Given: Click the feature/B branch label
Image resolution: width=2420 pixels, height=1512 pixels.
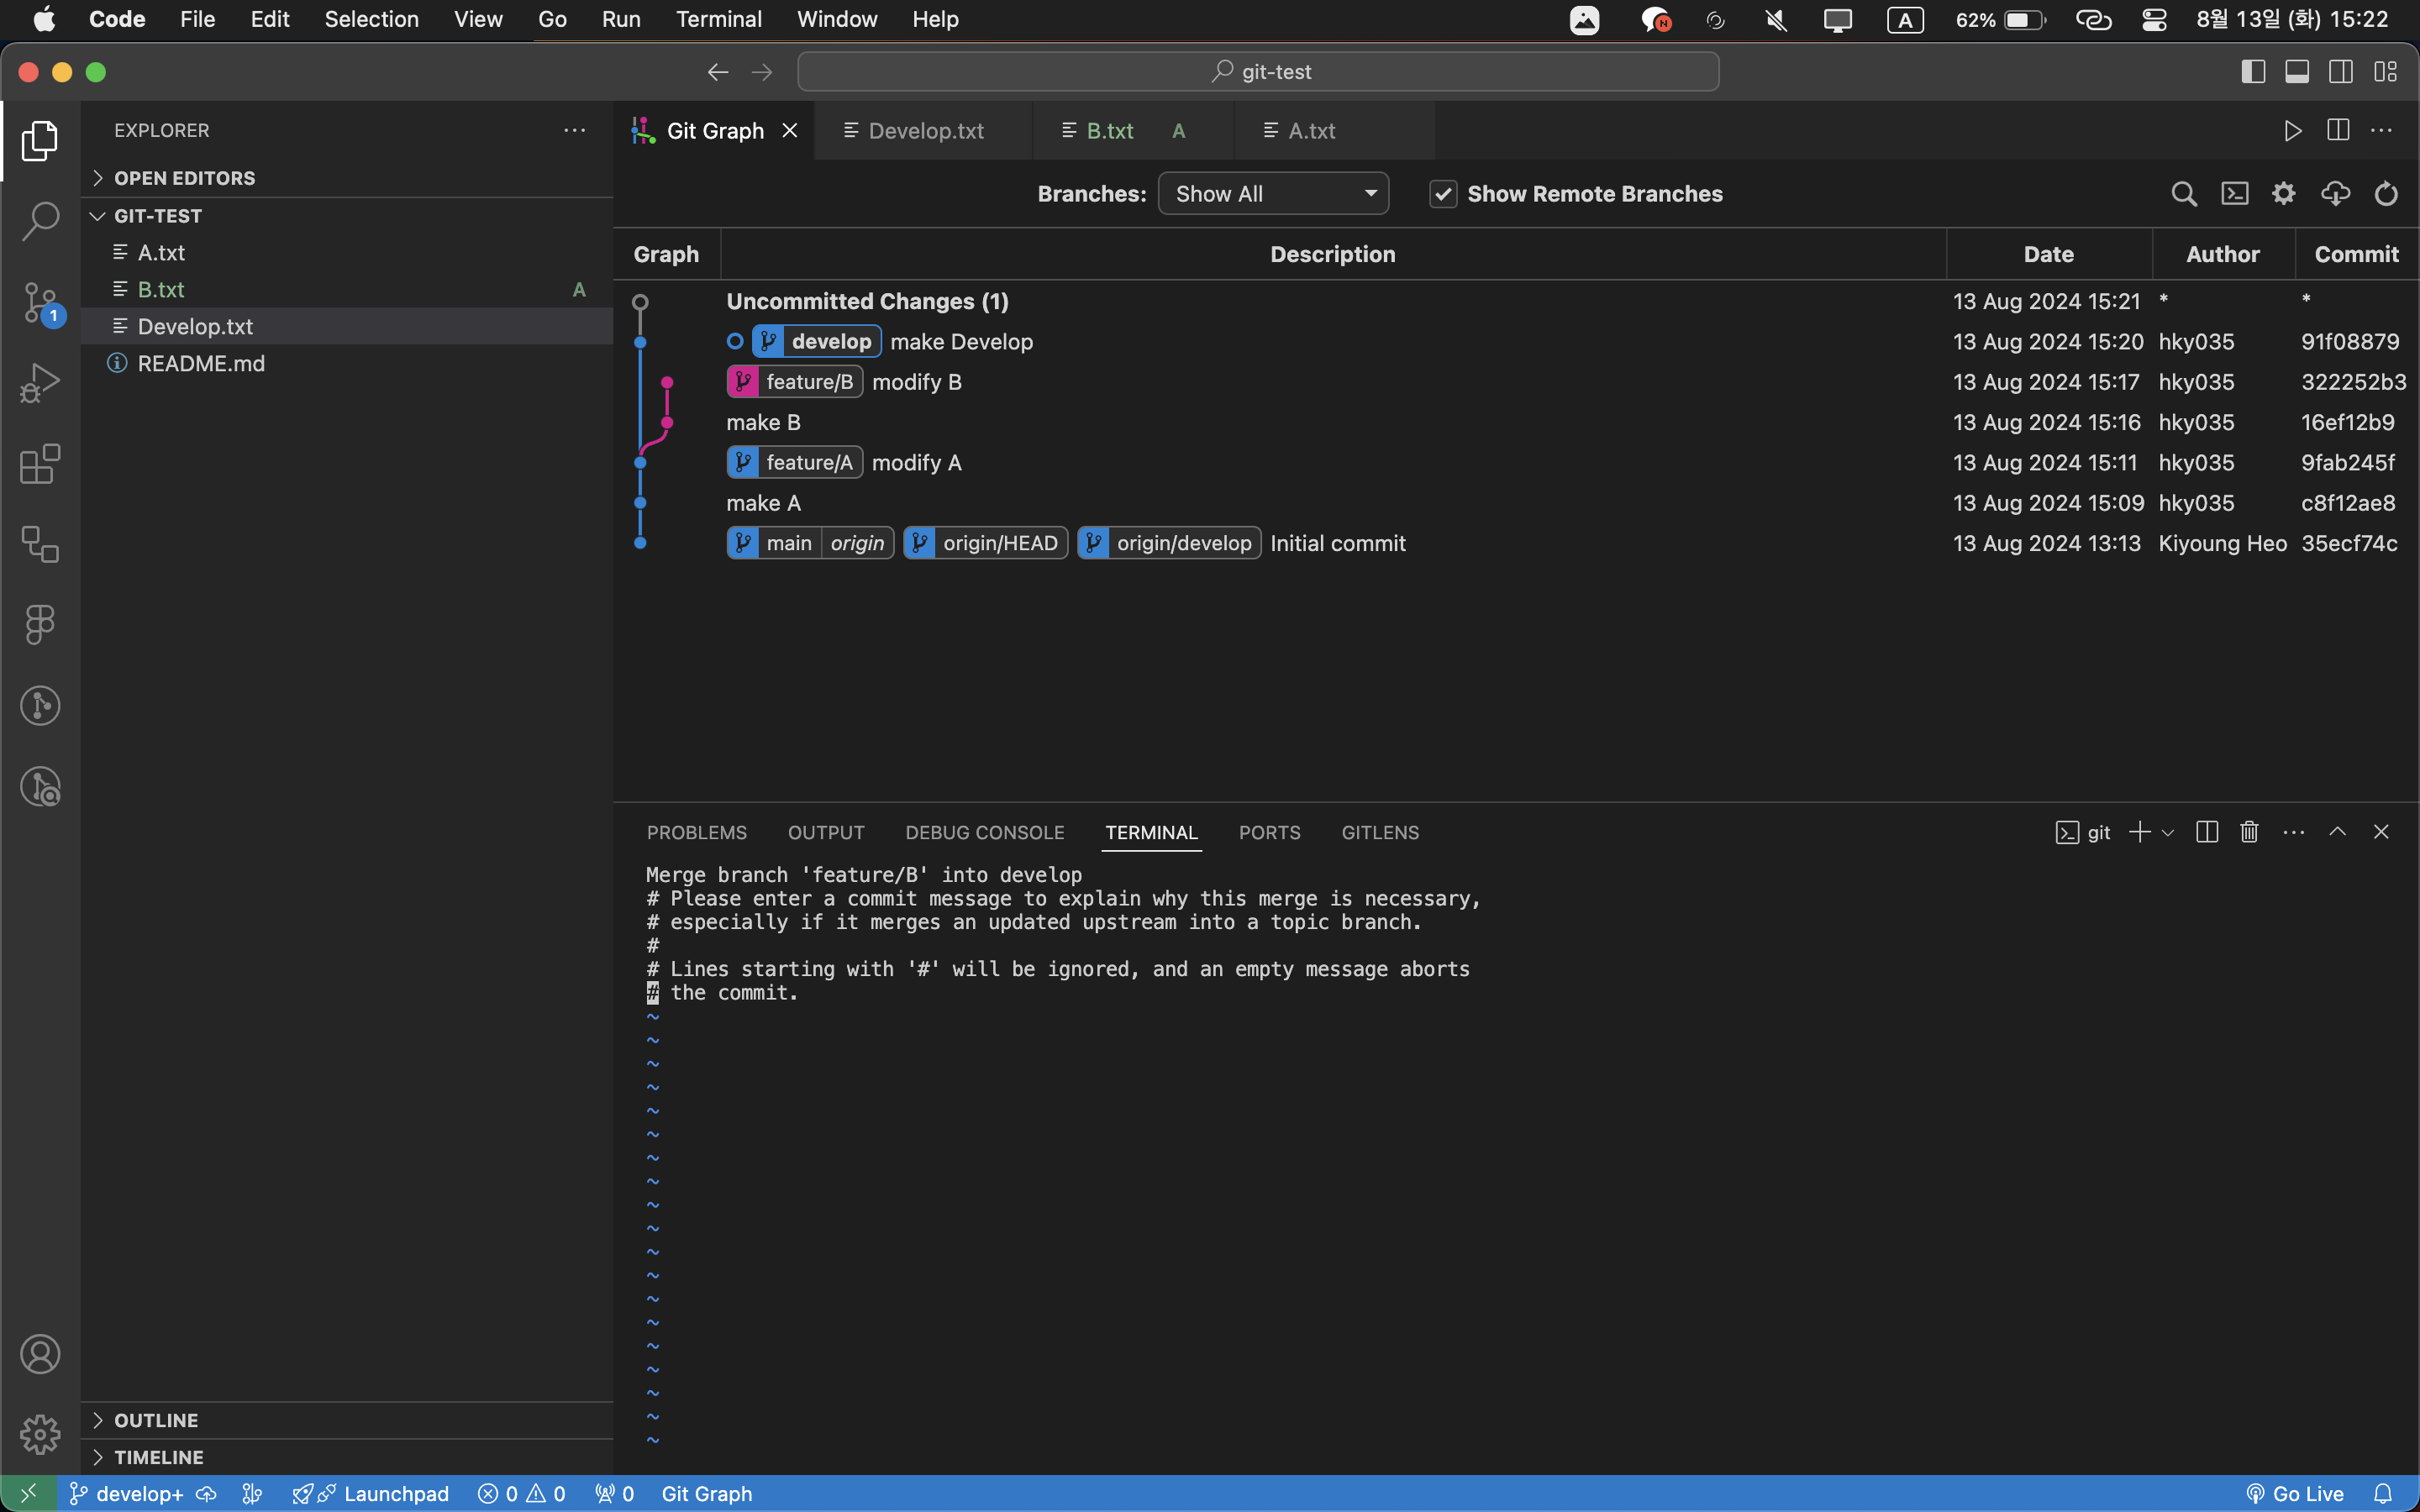Looking at the screenshot, I should [x=795, y=382].
